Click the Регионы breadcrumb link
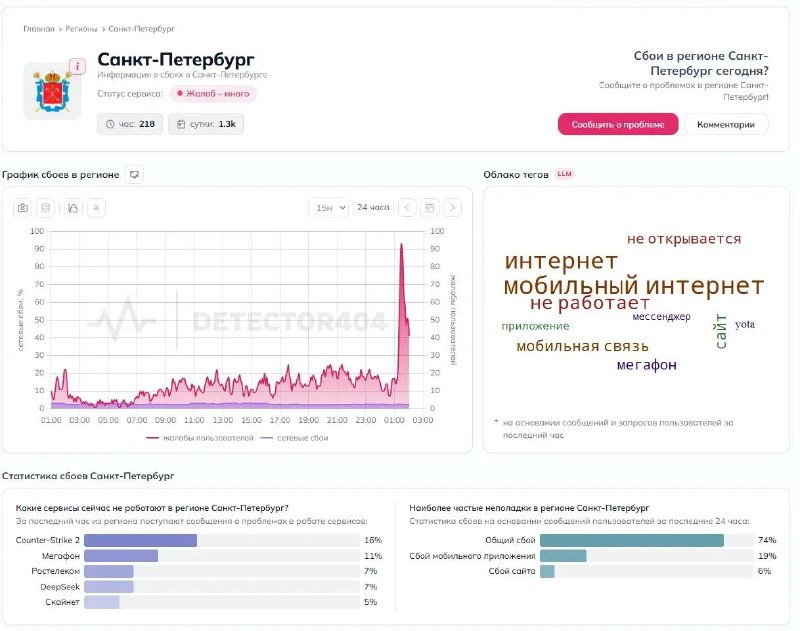 [x=81, y=29]
